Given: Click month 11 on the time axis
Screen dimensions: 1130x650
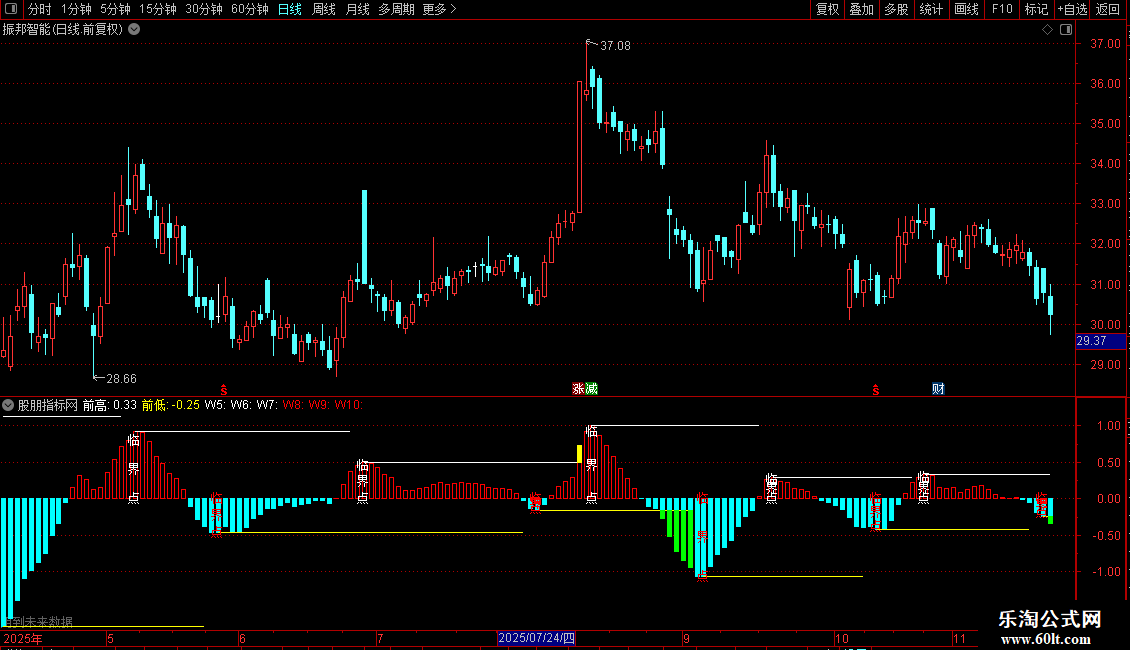Looking at the screenshot, I should (x=959, y=638).
